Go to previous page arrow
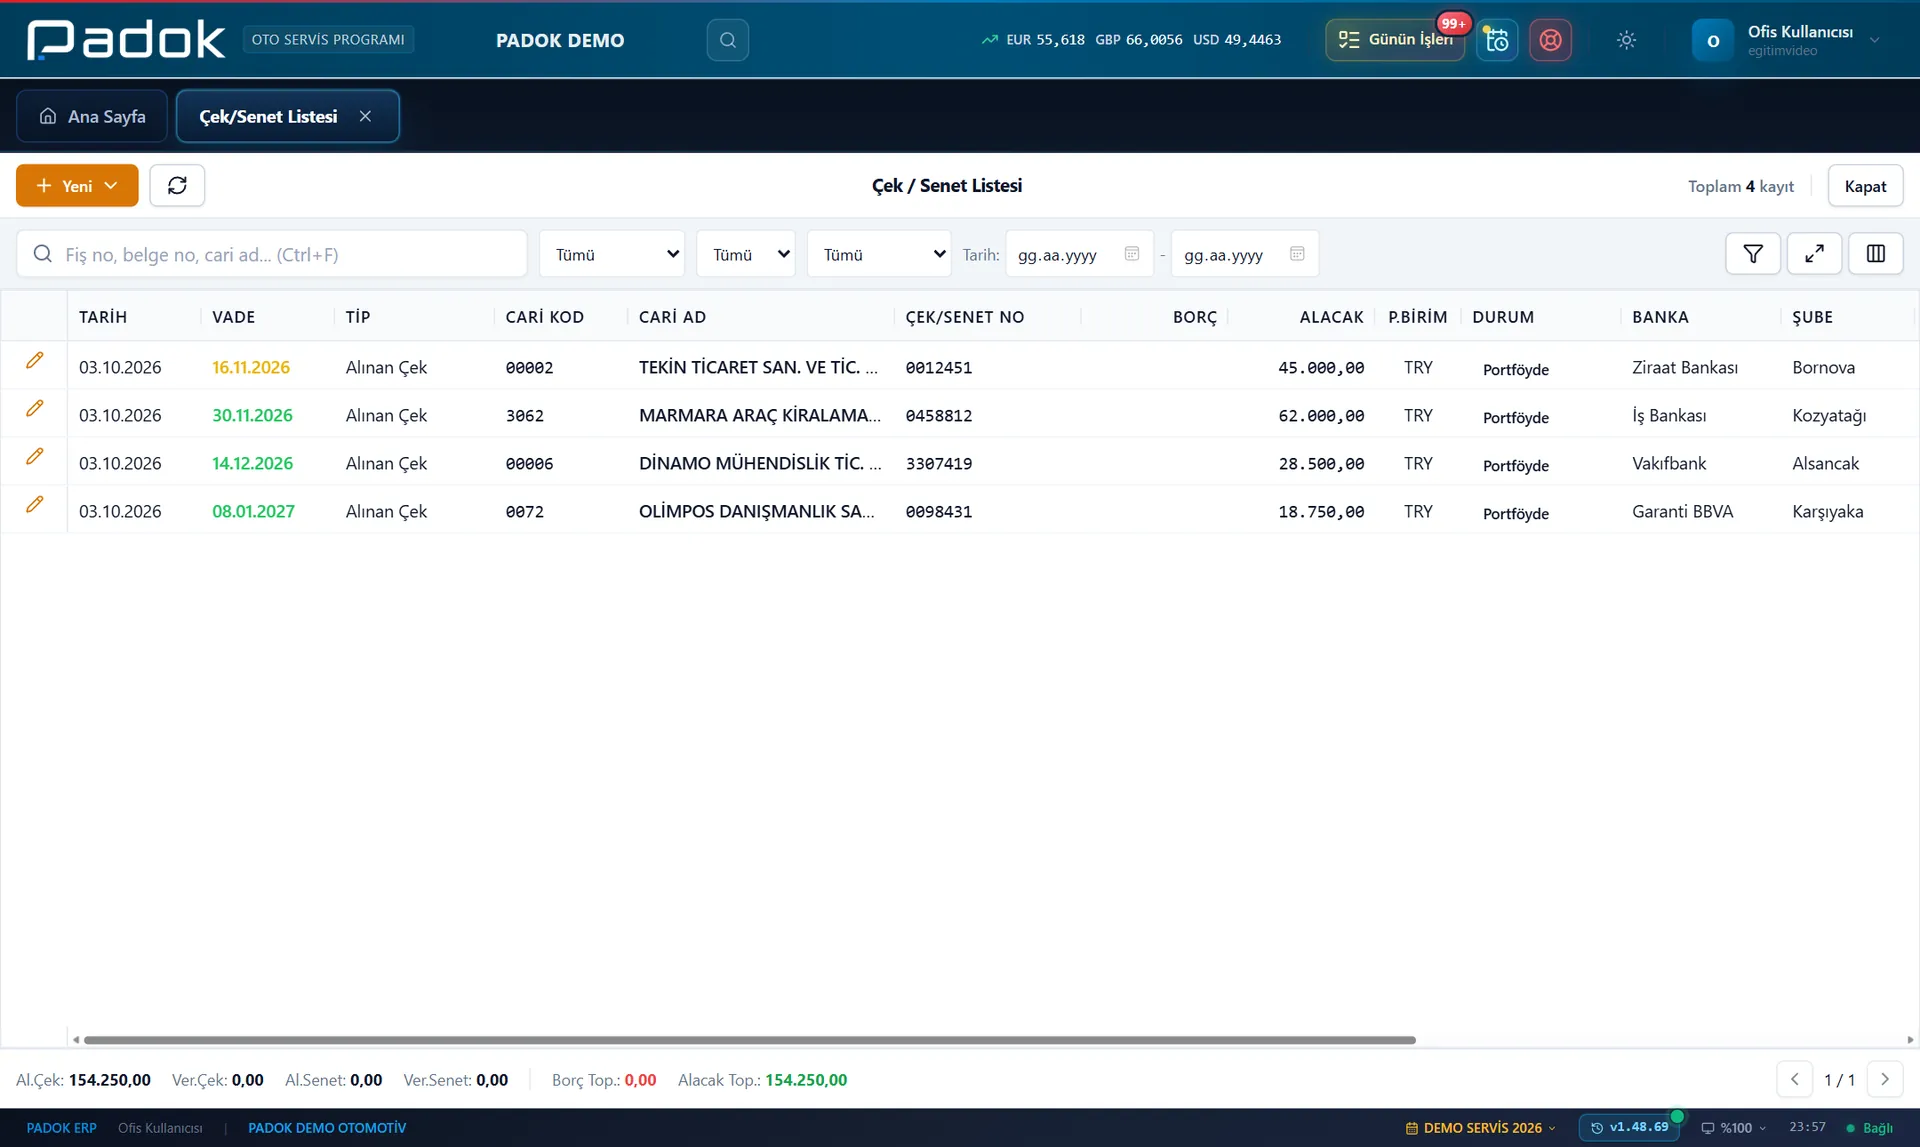The width and height of the screenshot is (1920, 1147). click(x=1794, y=1080)
